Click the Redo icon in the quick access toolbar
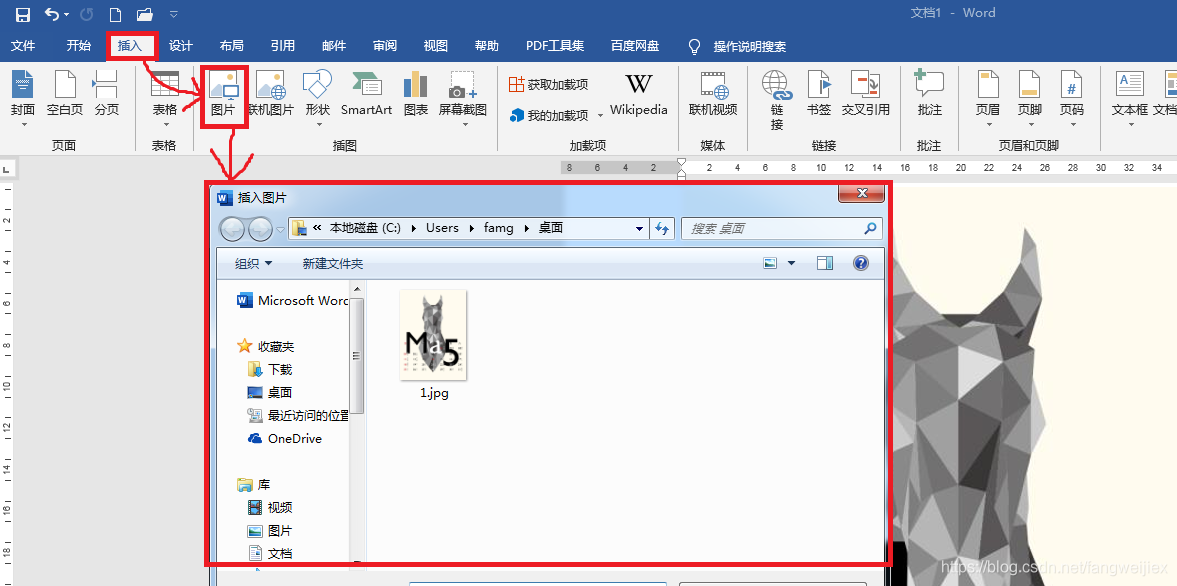This screenshot has width=1177, height=586. [86, 14]
